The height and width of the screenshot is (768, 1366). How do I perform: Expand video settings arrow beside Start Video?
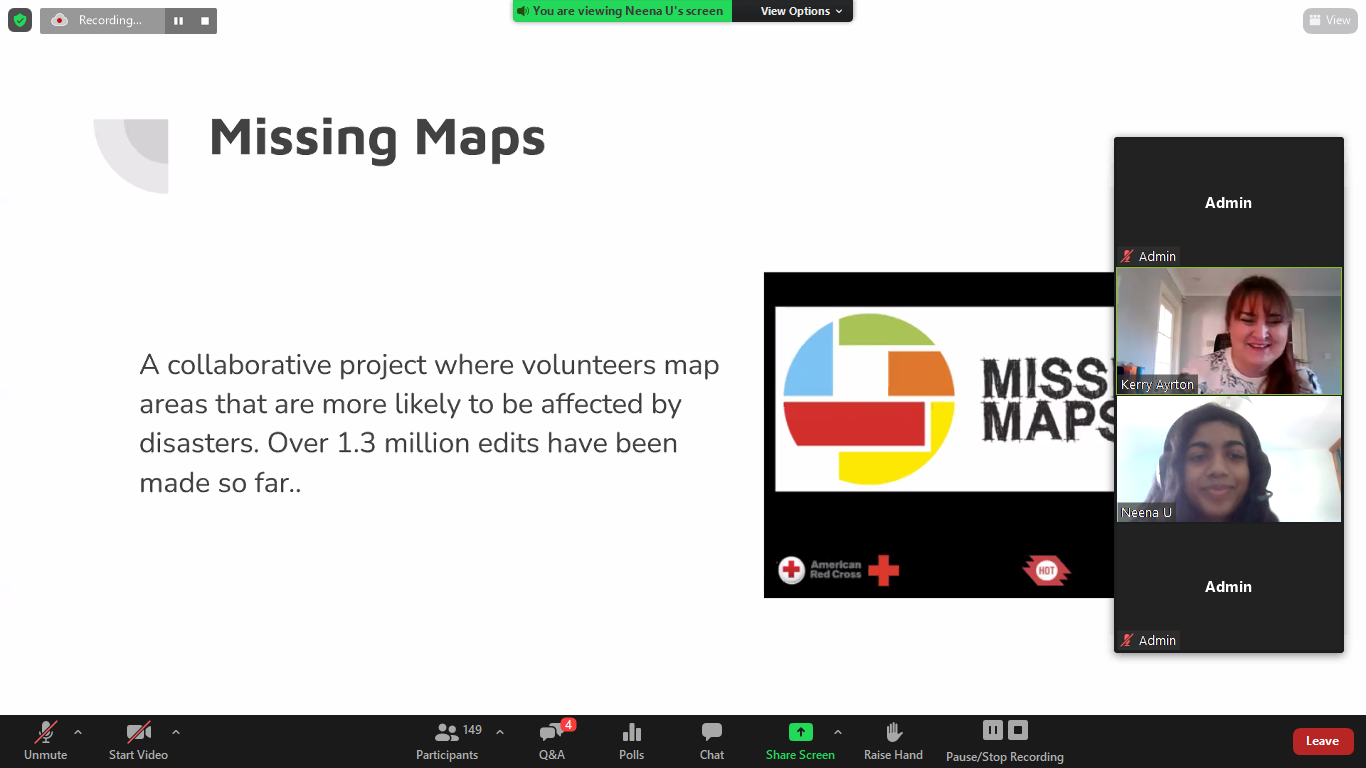pyautogui.click(x=176, y=732)
